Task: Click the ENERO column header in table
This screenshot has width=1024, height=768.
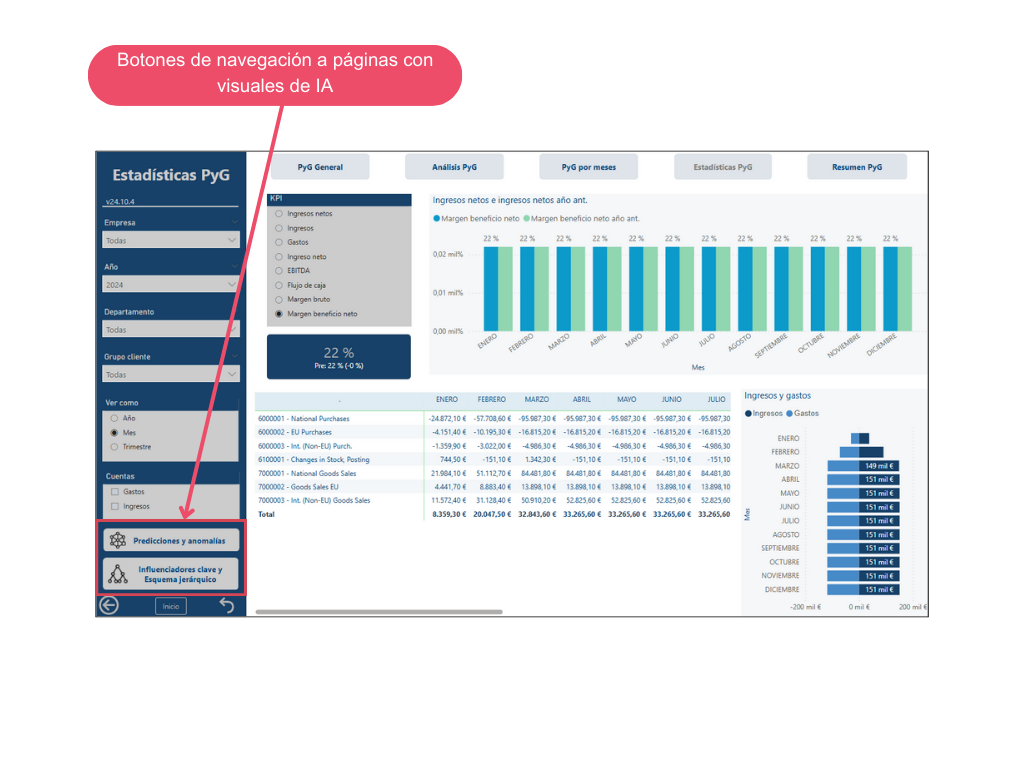Action: coord(447,399)
